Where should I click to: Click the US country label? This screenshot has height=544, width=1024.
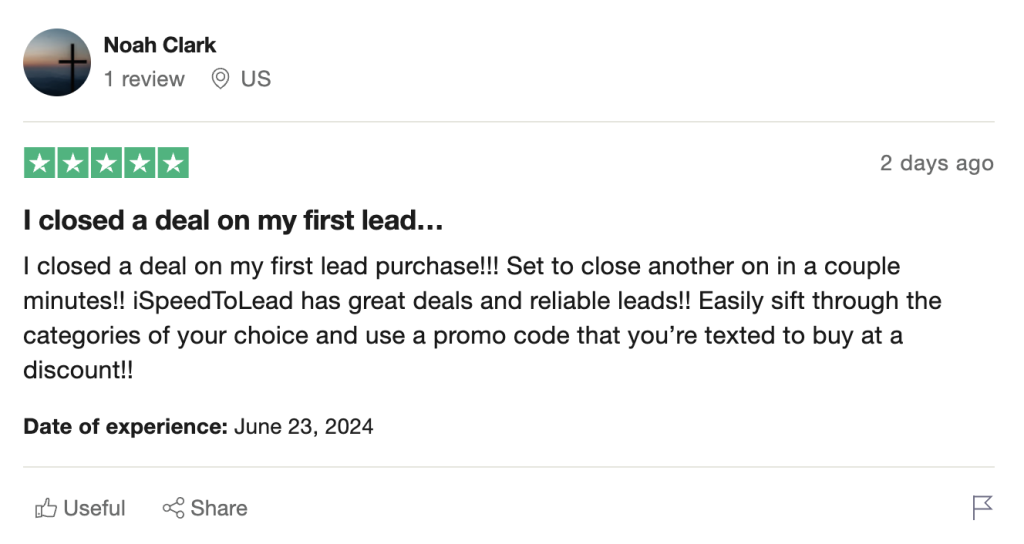click(256, 79)
